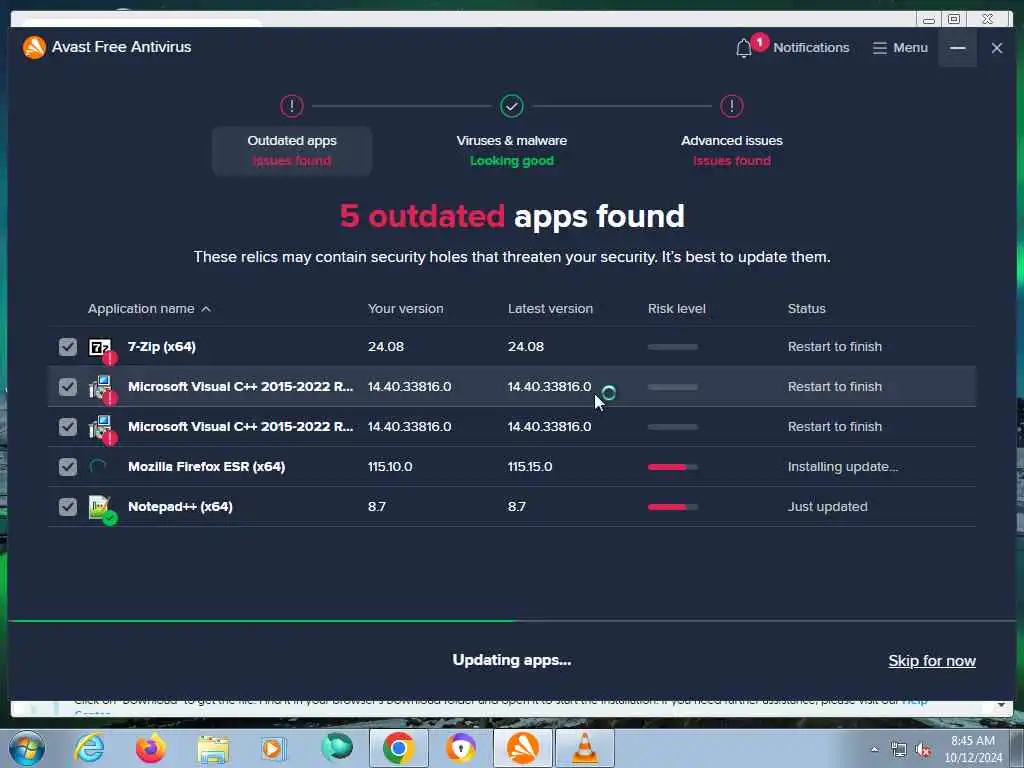Click the Updating apps... label
This screenshot has width=1024, height=768.
tap(511, 660)
